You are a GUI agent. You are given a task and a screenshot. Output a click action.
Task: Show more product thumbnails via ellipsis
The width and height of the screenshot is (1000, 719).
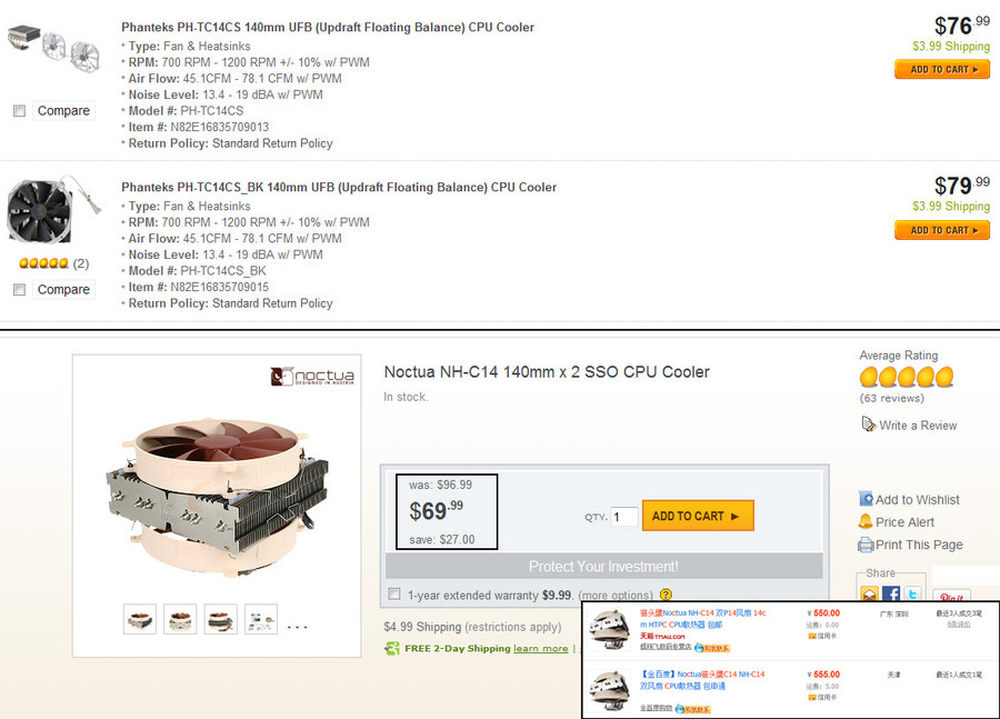click(297, 627)
